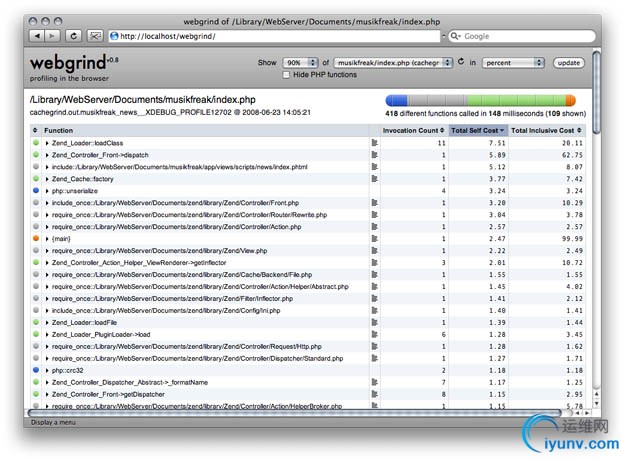Open file icon for Filter/Inflector.php row
This screenshot has width=625, height=460.
(x=374, y=298)
